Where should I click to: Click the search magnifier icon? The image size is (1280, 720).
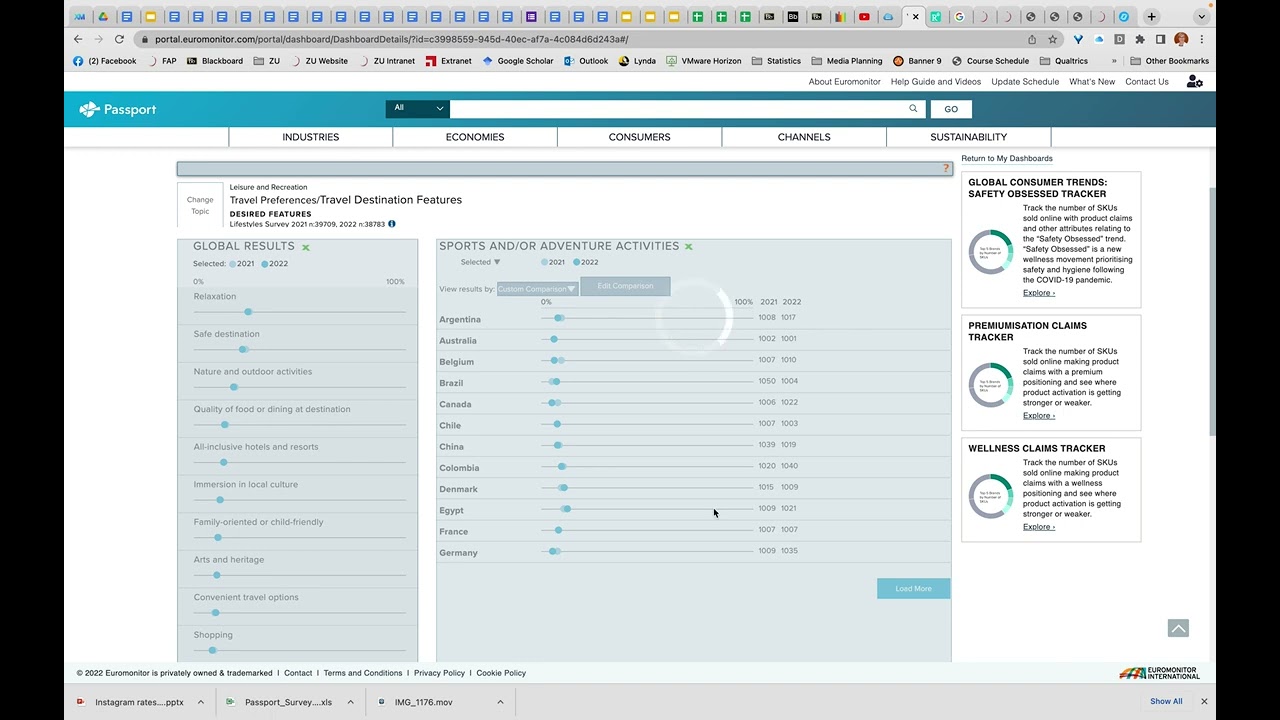tap(913, 108)
